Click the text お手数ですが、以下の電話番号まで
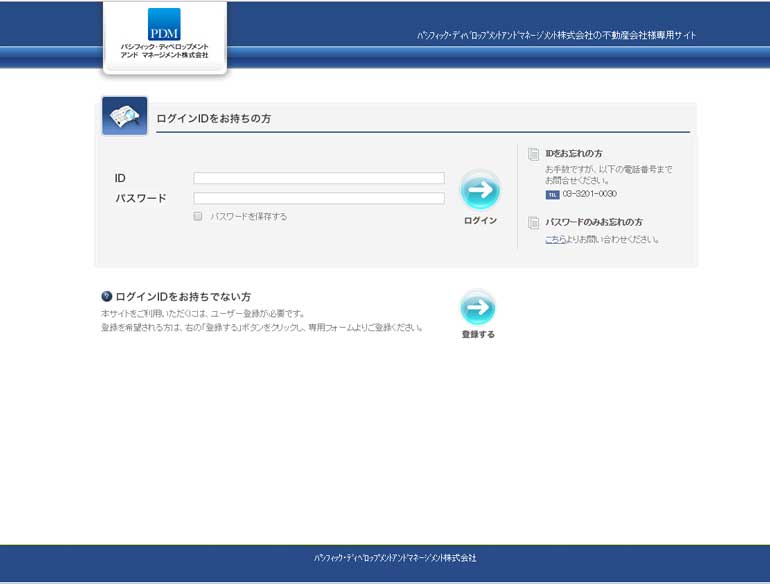Viewport: 770px width, 584px height. tap(608, 169)
